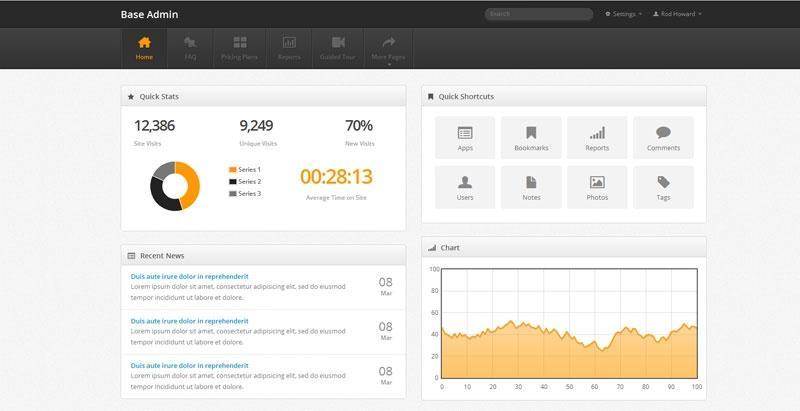Open the third Recent News headline link

pyautogui.click(x=189, y=366)
